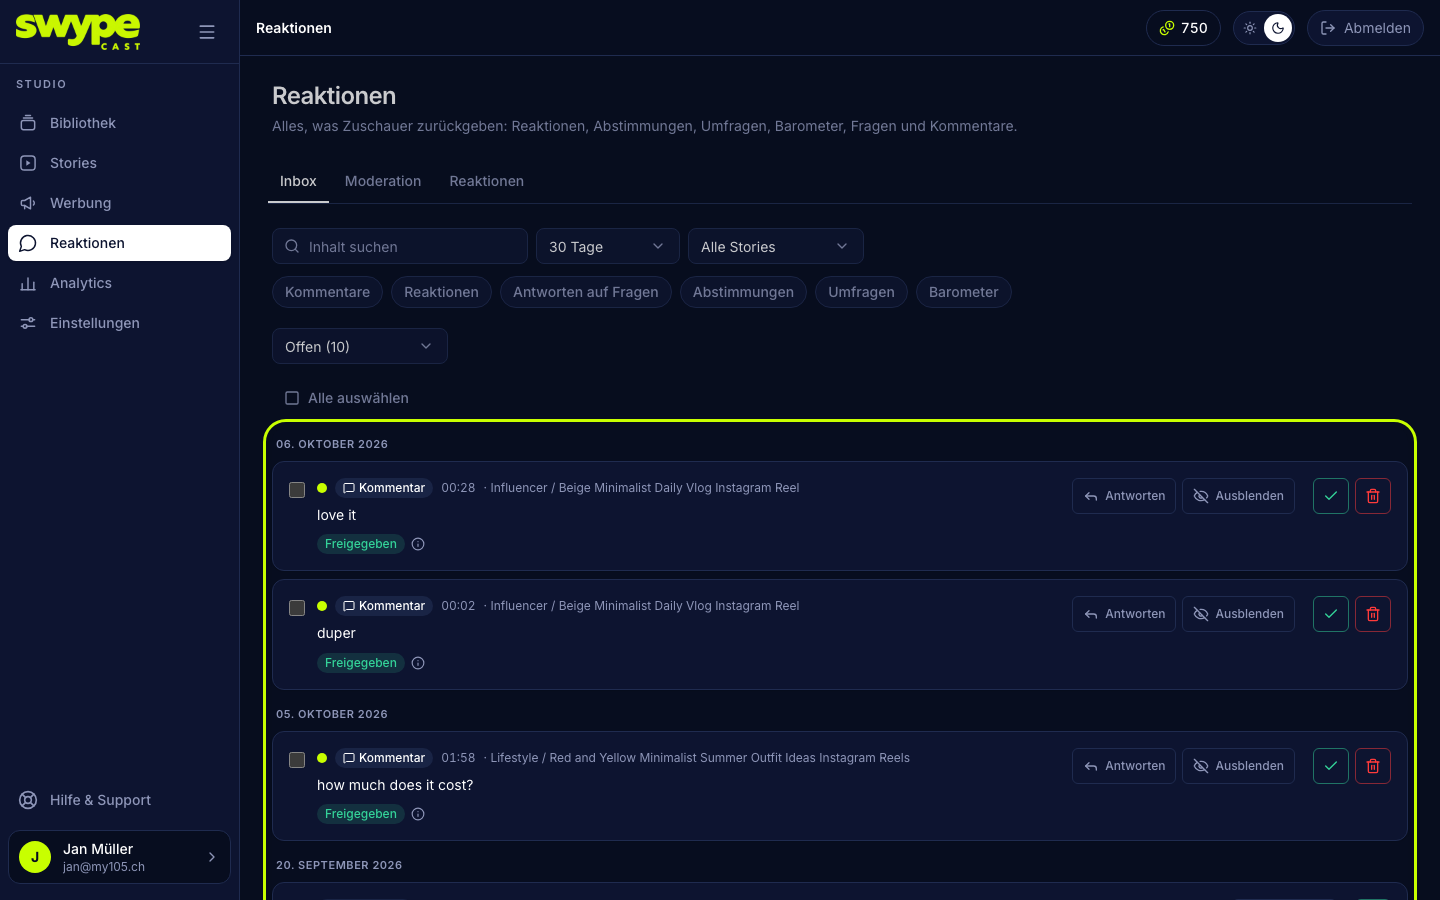The width and height of the screenshot is (1440, 900).
Task: Show info next to Freigegeben on 'love it'
Action: click(x=418, y=544)
